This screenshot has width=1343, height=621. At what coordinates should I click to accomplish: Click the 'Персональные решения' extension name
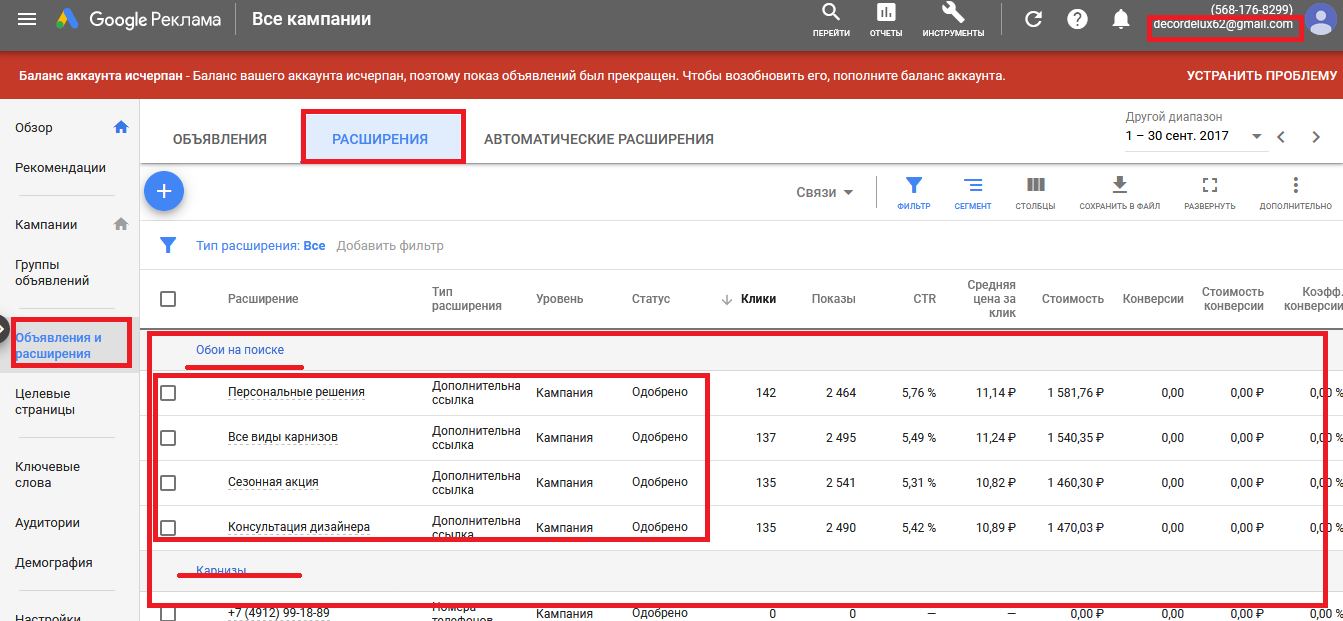tap(296, 392)
